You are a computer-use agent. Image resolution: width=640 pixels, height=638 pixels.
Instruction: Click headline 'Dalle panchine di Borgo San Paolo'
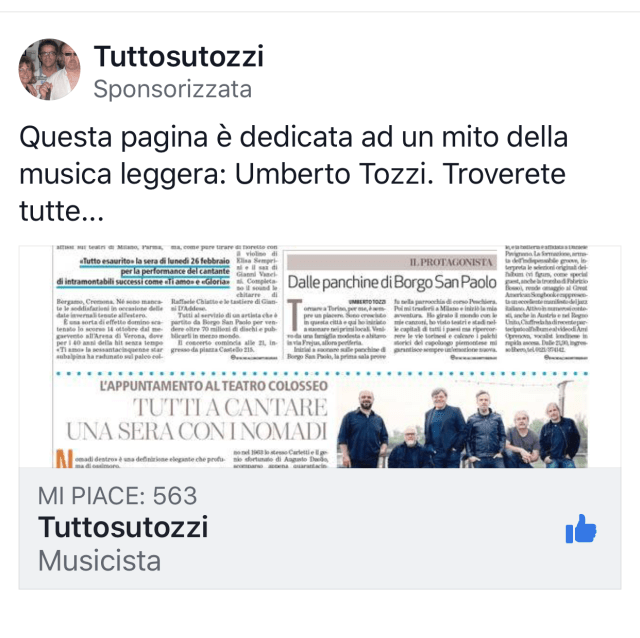click(392, 282)
